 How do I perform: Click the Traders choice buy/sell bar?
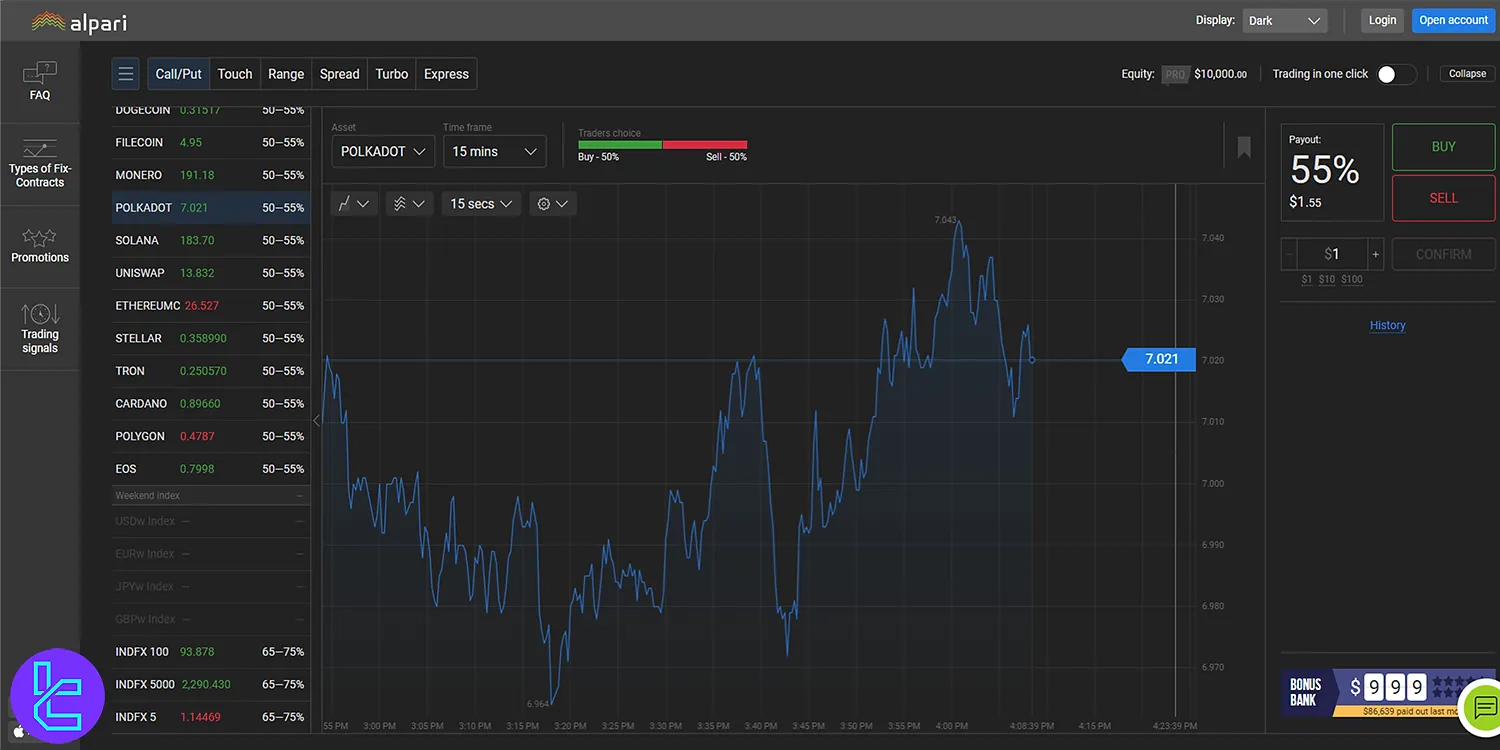click(x=662, y=145)
